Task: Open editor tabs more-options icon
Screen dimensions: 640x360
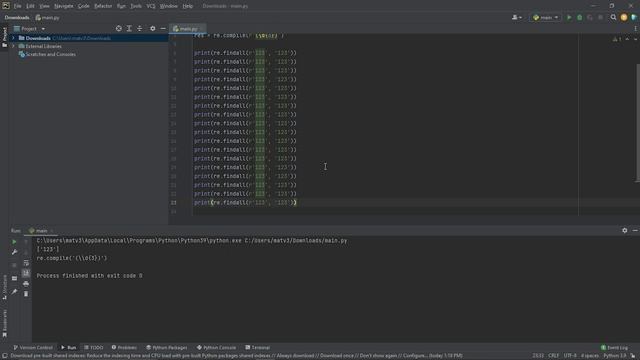Action: point(635,29)
